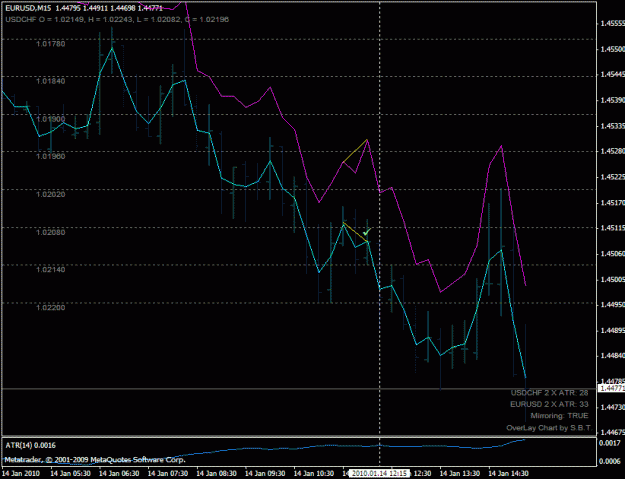Click the 14 Jan 10:30 time label
The width and height of the screenshot is (625, 479).
click(314, 473)
